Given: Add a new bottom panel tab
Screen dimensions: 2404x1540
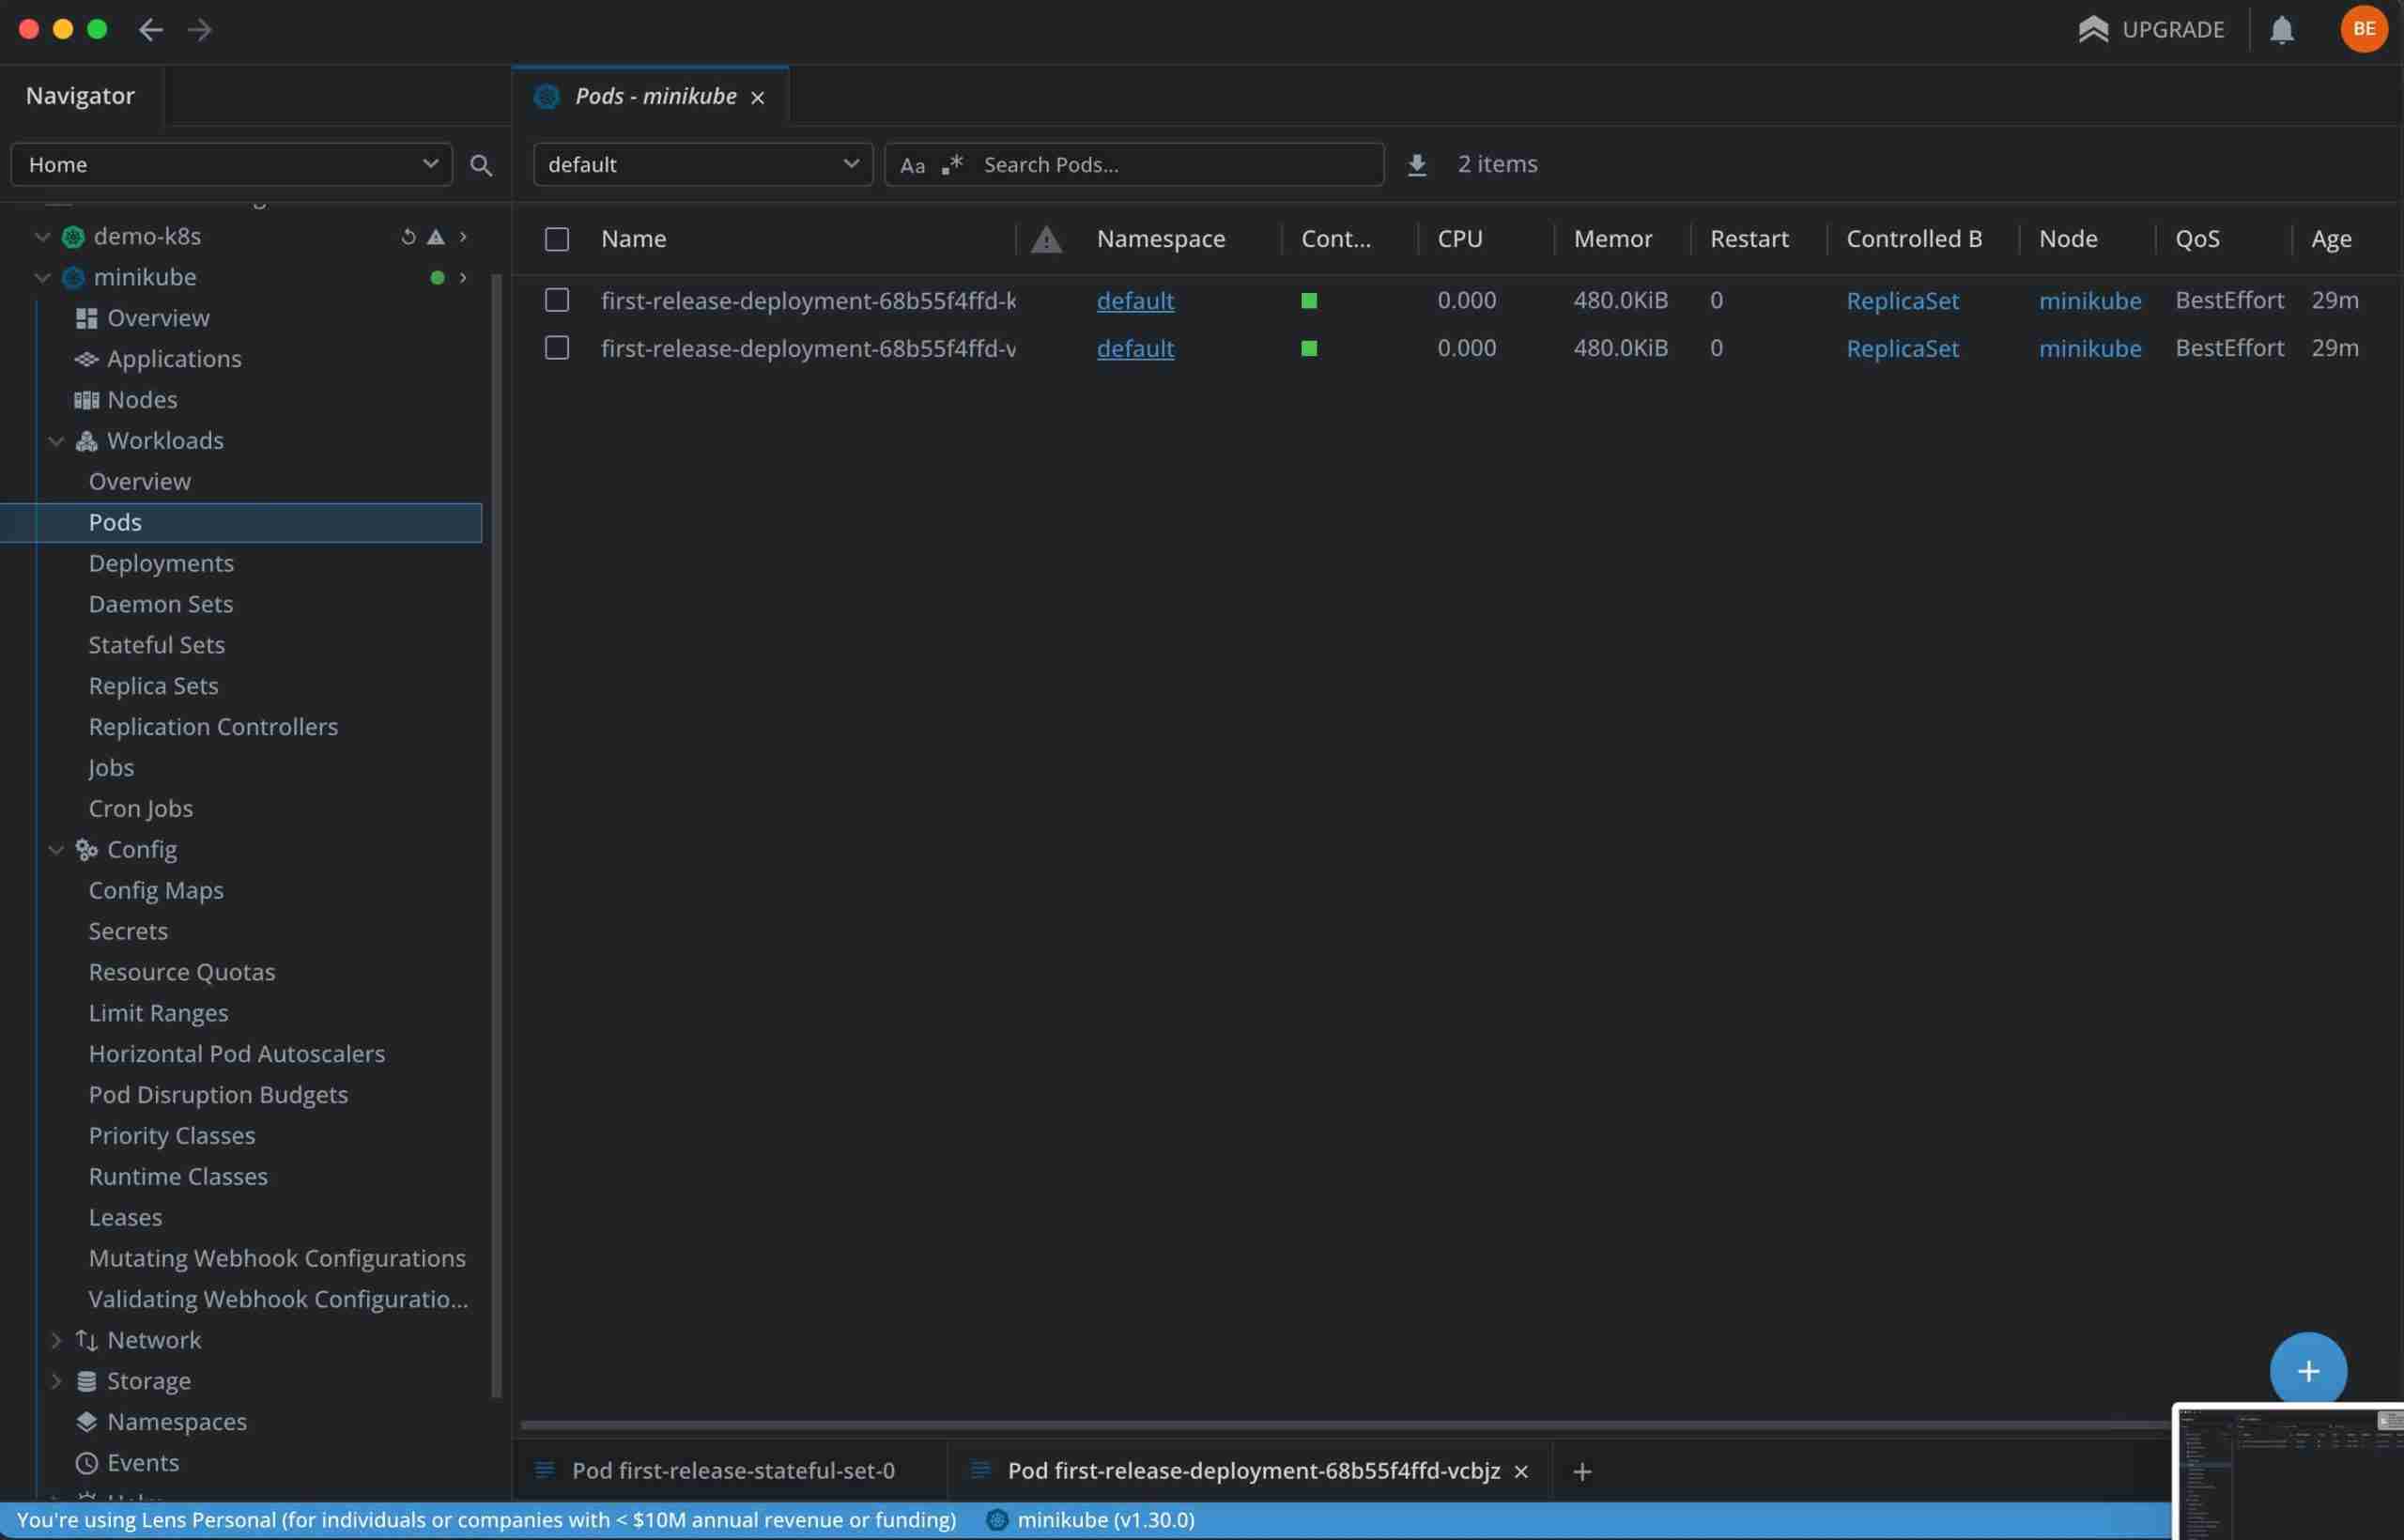Looking at the screenshot, I should pos(1582,1472).
